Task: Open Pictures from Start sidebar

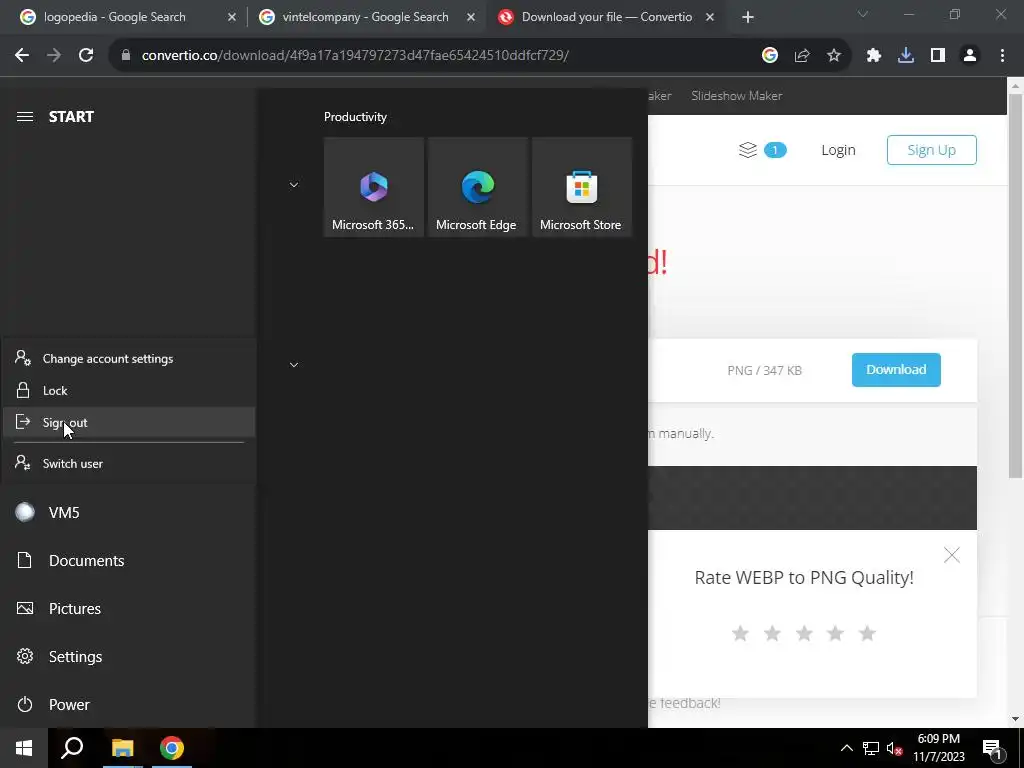Action: pos(128,609)
